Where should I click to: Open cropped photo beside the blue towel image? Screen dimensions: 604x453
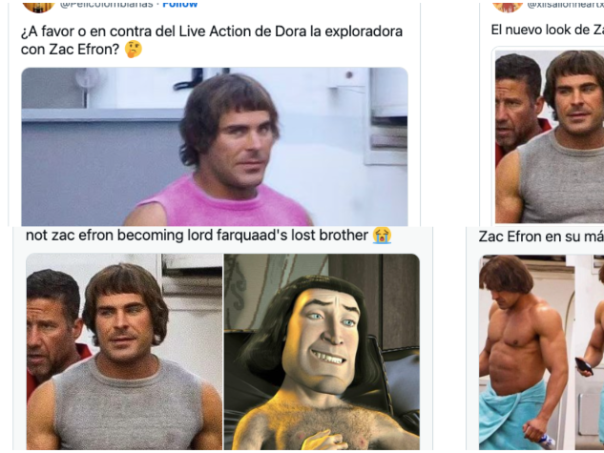point(589,352)
